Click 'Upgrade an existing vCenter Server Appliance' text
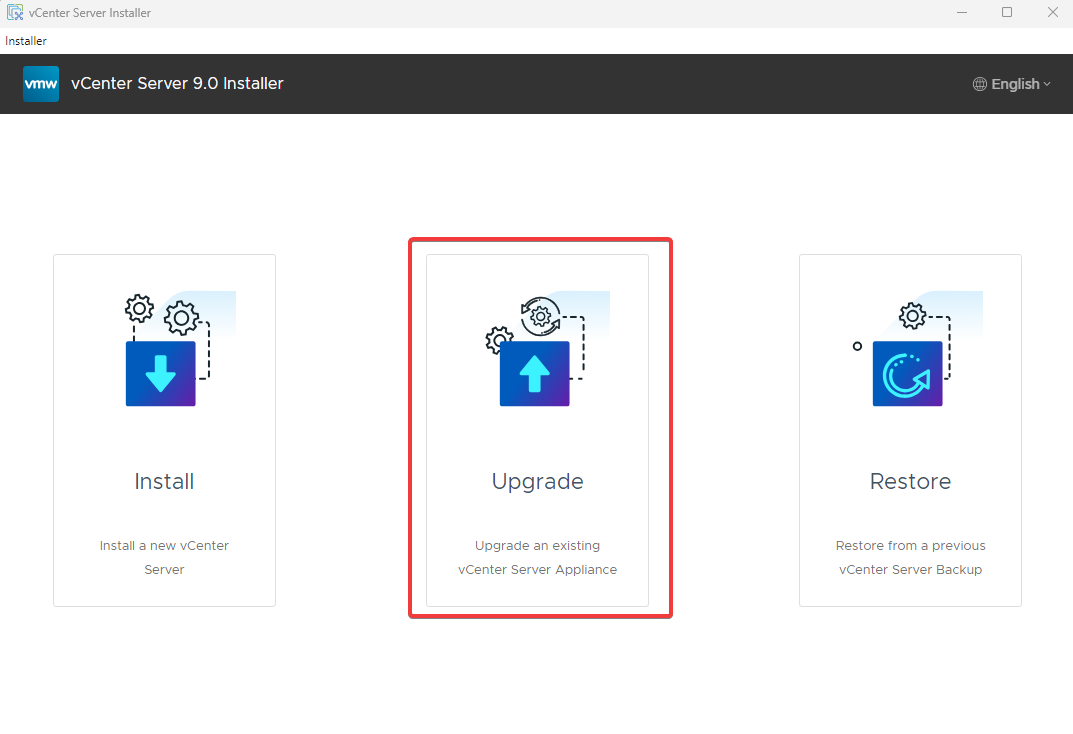This screenshot has width=1073, height=734. 537,558
